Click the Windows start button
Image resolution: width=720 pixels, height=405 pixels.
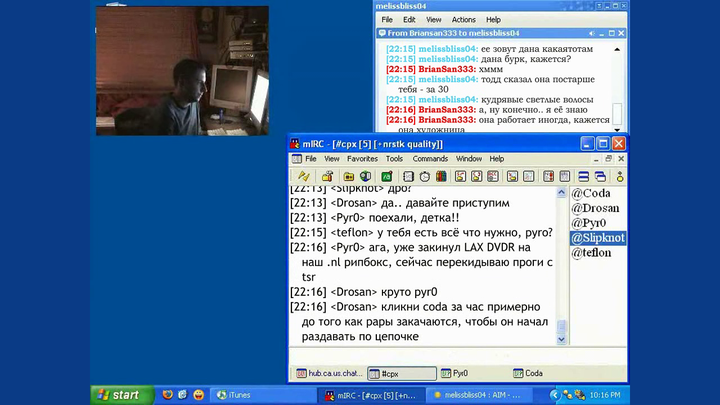pyautogui.click(x=122, y=395)
